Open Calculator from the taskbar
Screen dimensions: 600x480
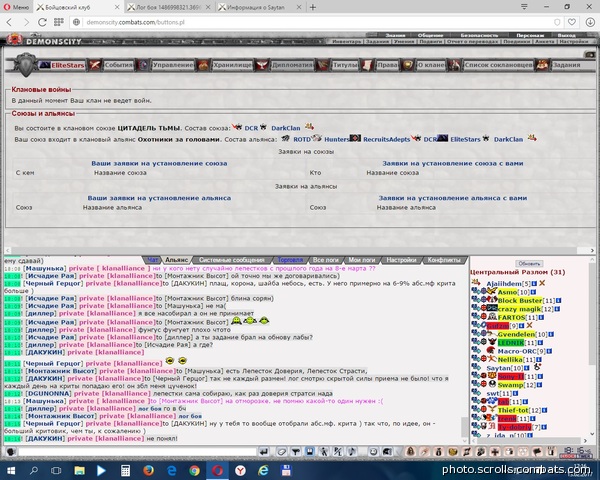(125, 470)
